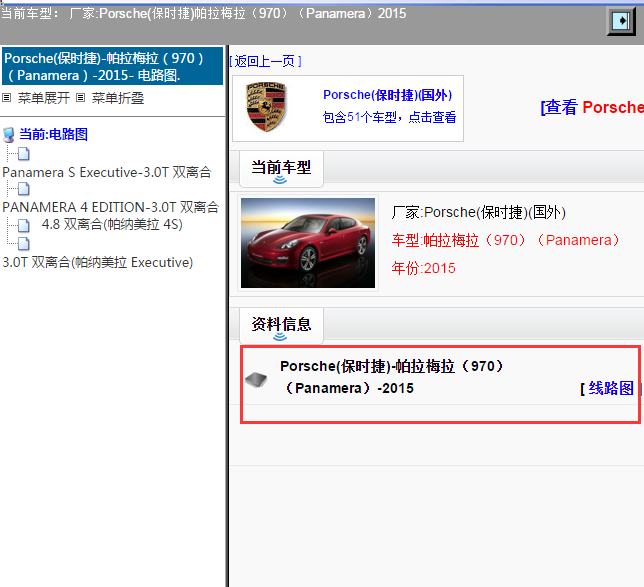Select PANAMERA 4 EDITION-3.0T 双离合 item
644x587 pixels.
point(110,207)
